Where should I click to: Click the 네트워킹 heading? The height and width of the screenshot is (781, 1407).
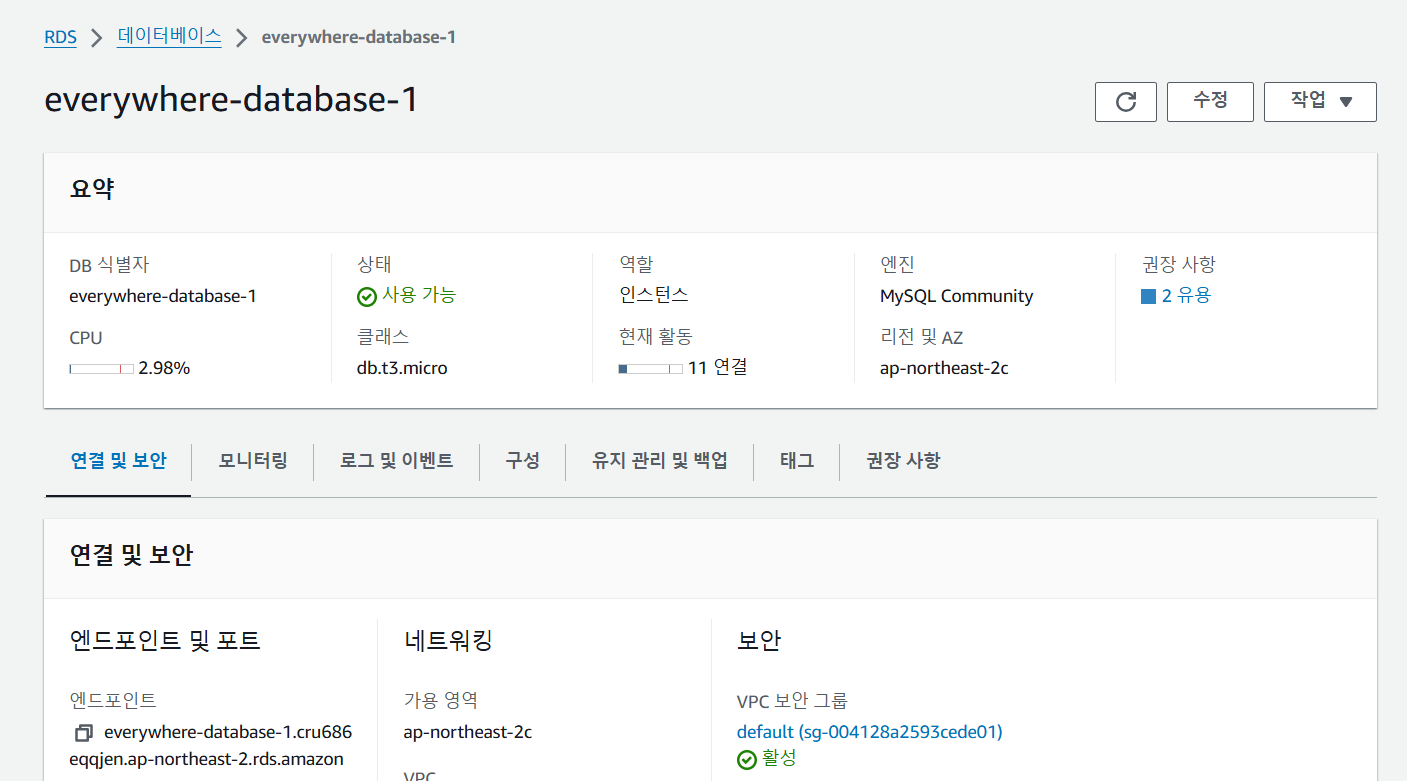tap(448, 641)
